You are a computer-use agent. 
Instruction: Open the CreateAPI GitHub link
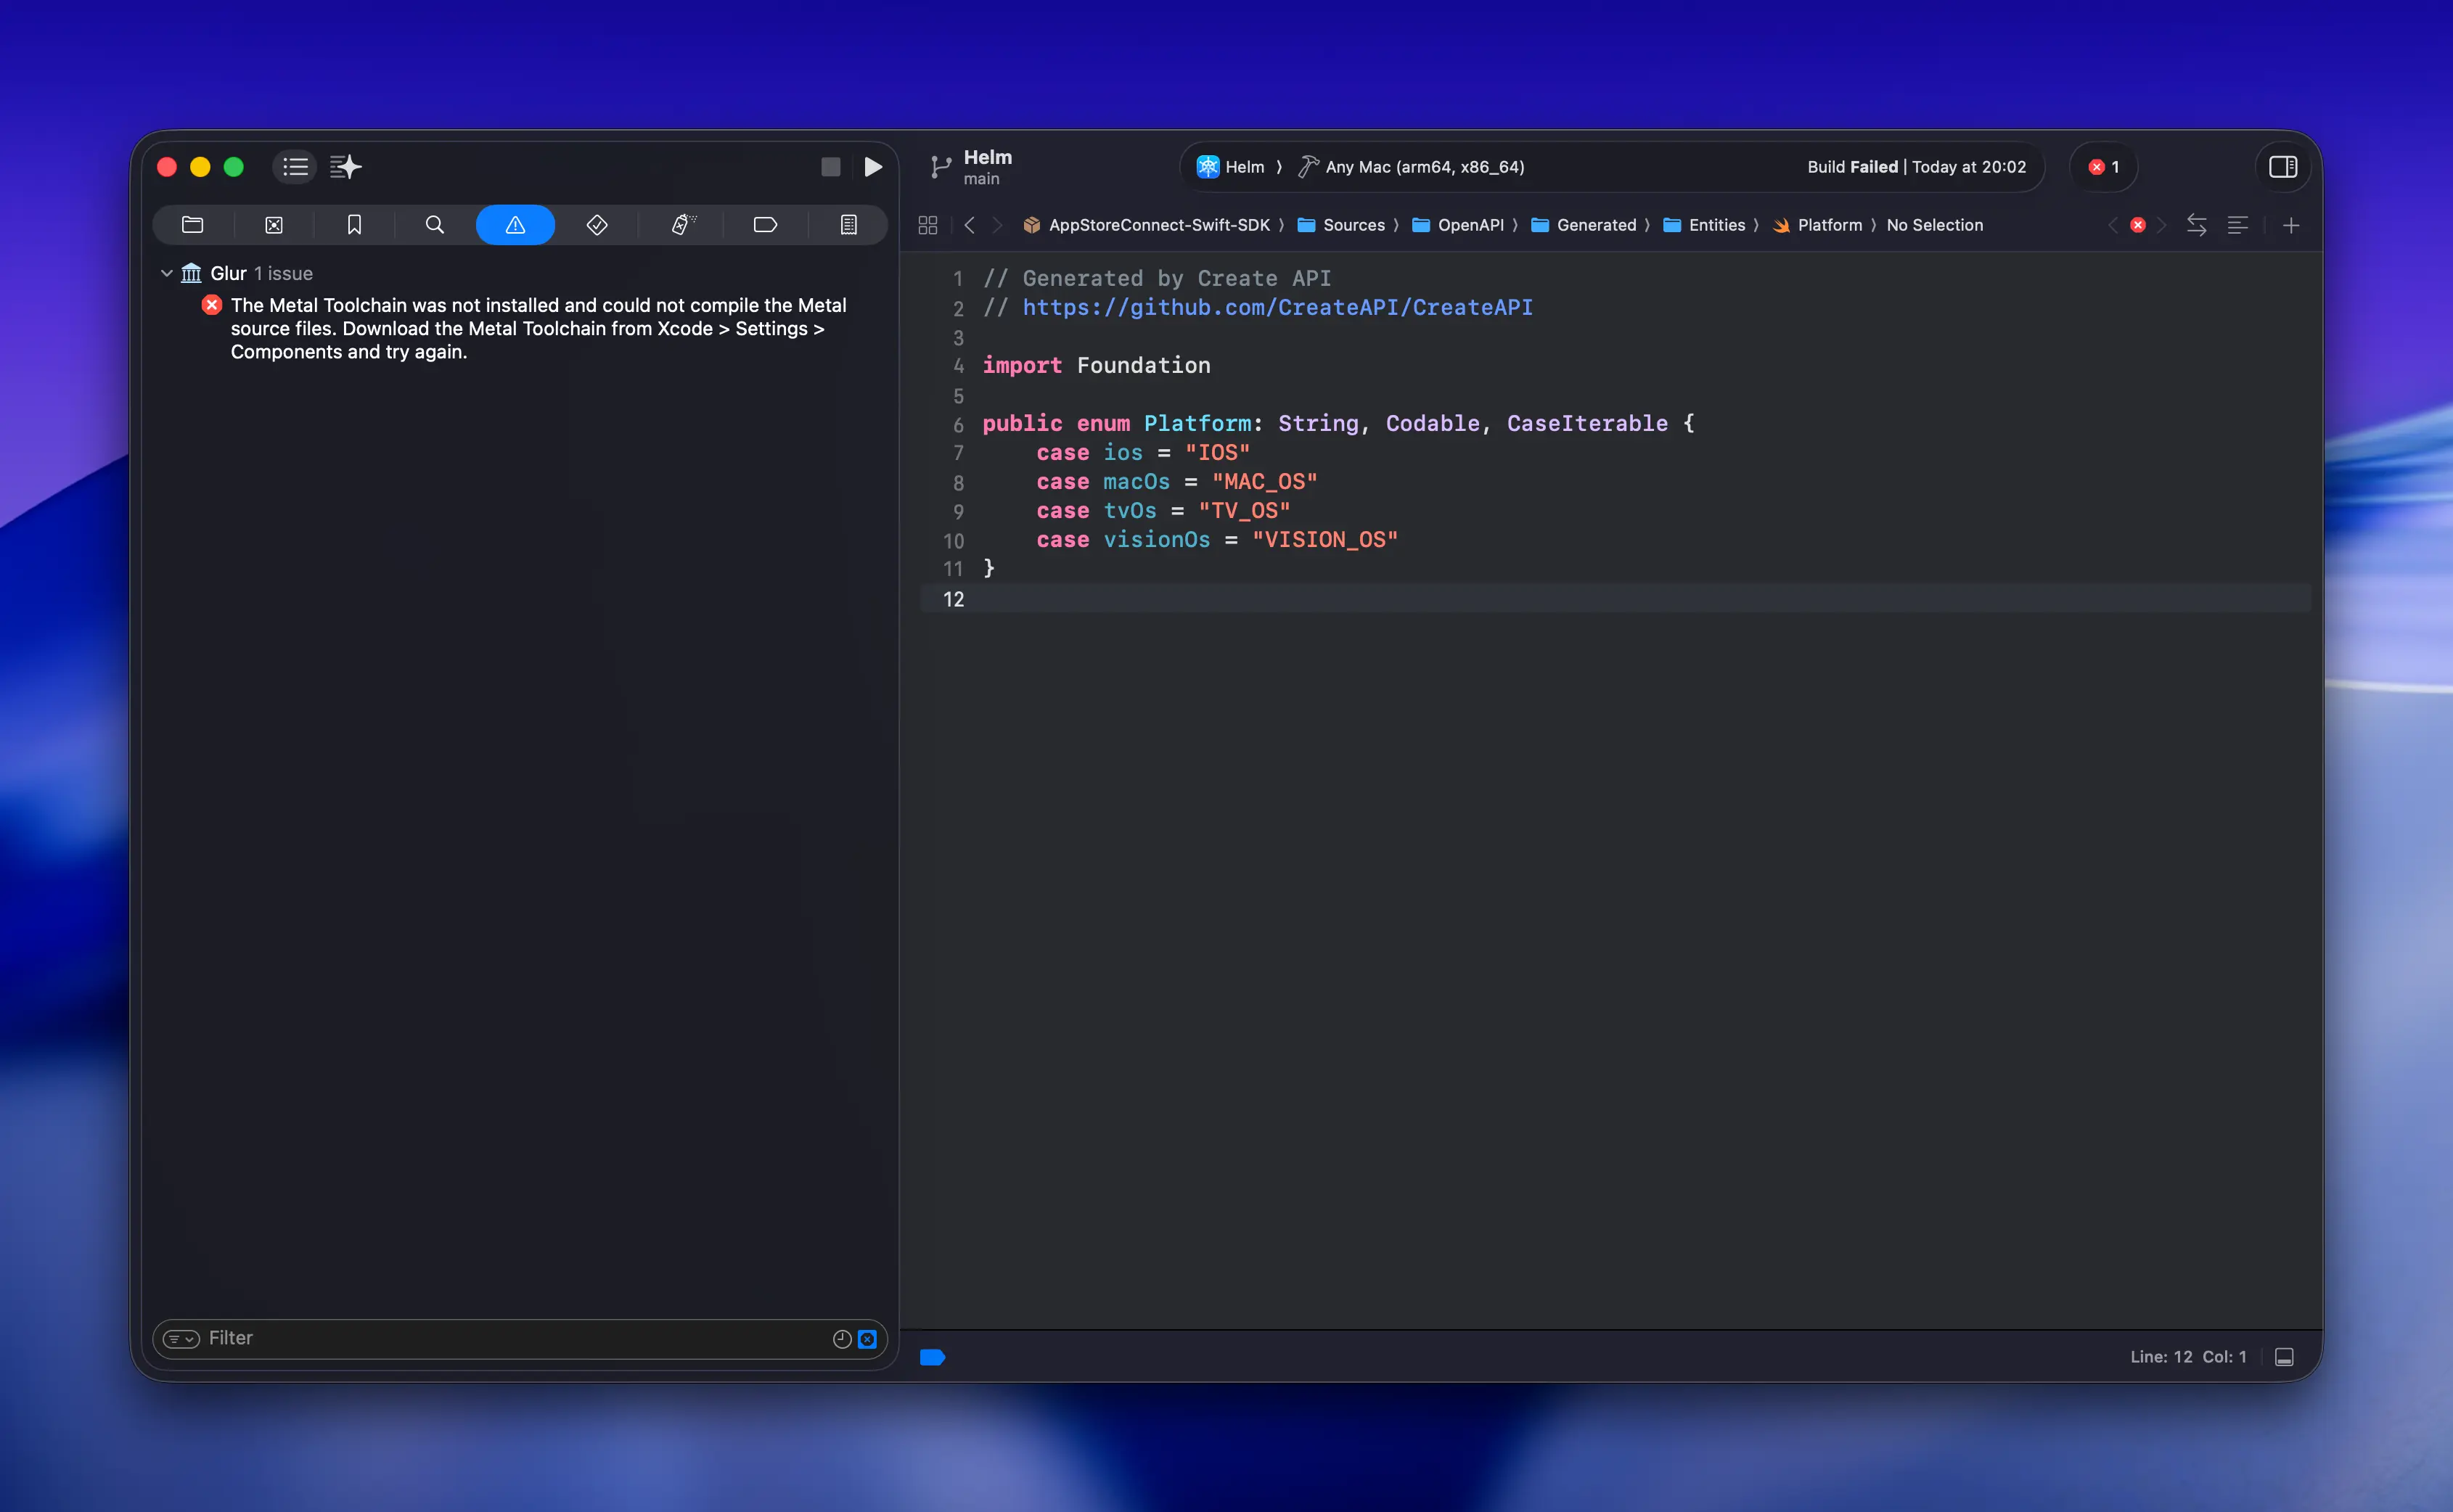(x=1277, y=308)
